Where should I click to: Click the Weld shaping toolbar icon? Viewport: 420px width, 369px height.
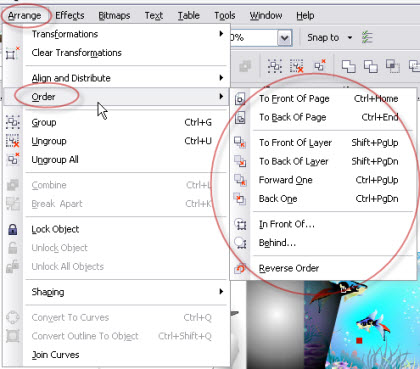coord(348,66)
